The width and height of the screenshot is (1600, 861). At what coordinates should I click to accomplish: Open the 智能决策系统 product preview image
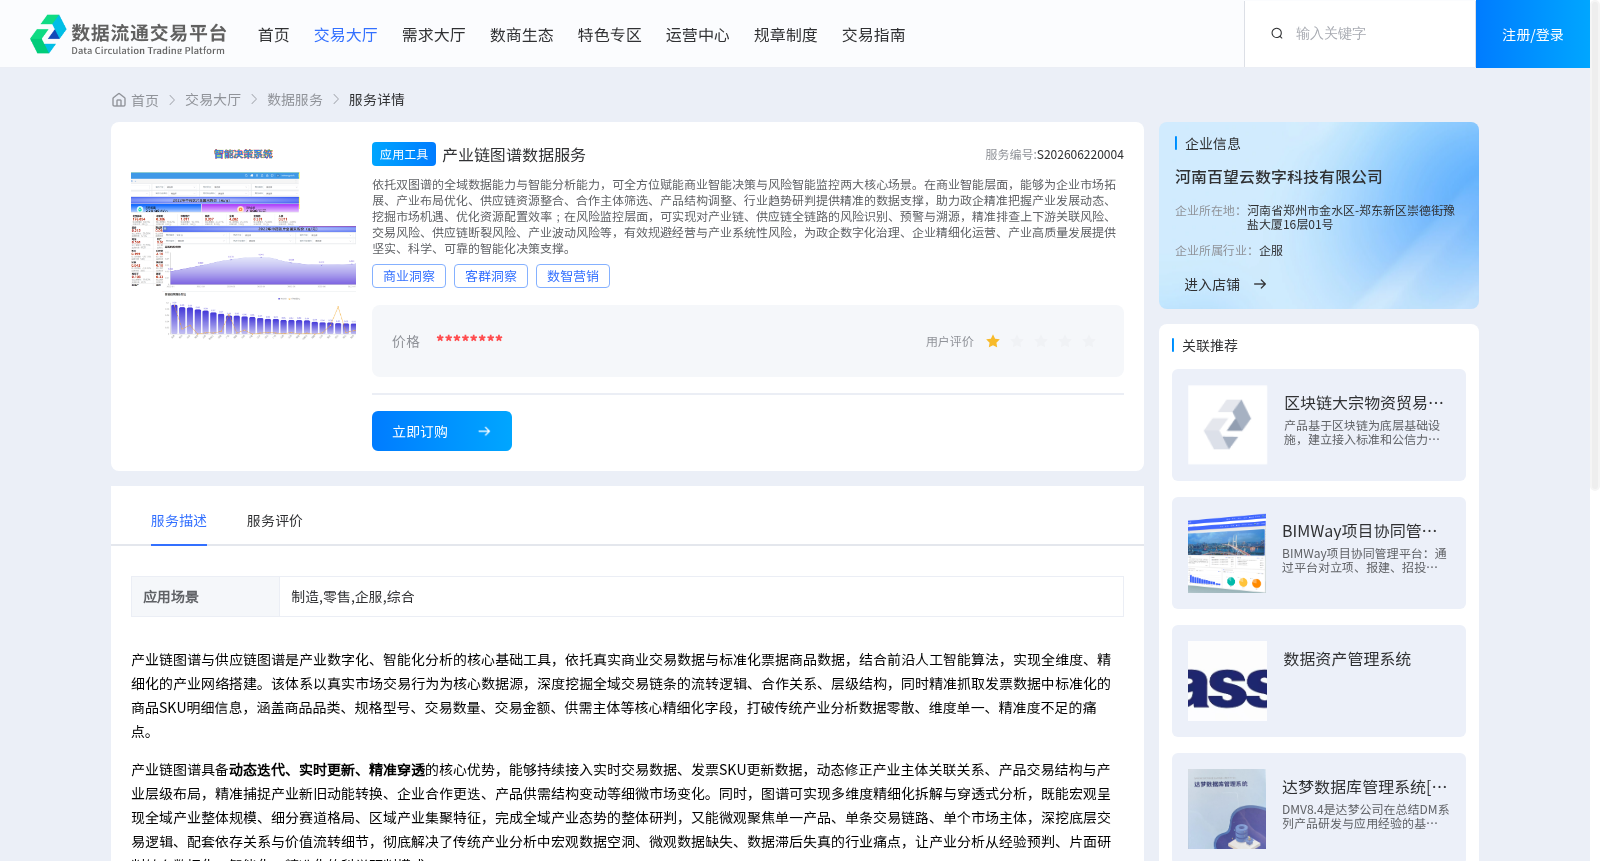[x=243, y=243]
